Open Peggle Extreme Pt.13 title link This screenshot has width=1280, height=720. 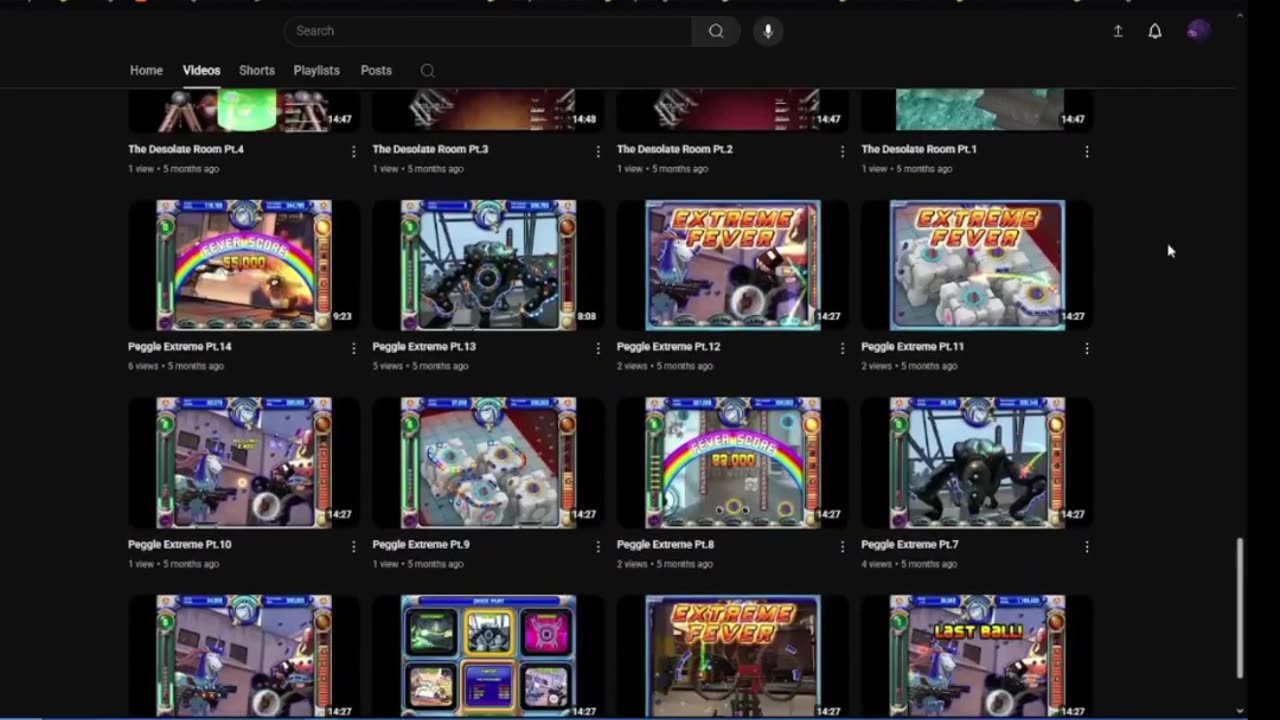tap(424, 346)
